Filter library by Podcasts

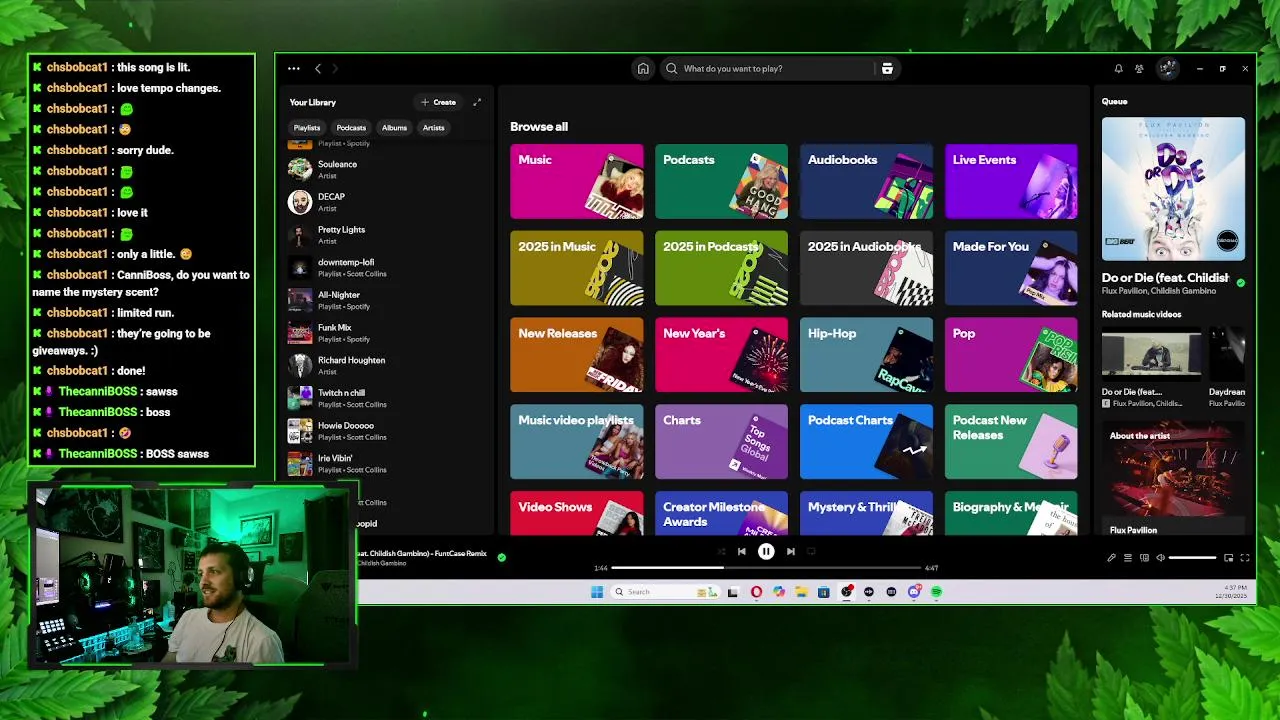pyautogui.click(x=351, y=128)
